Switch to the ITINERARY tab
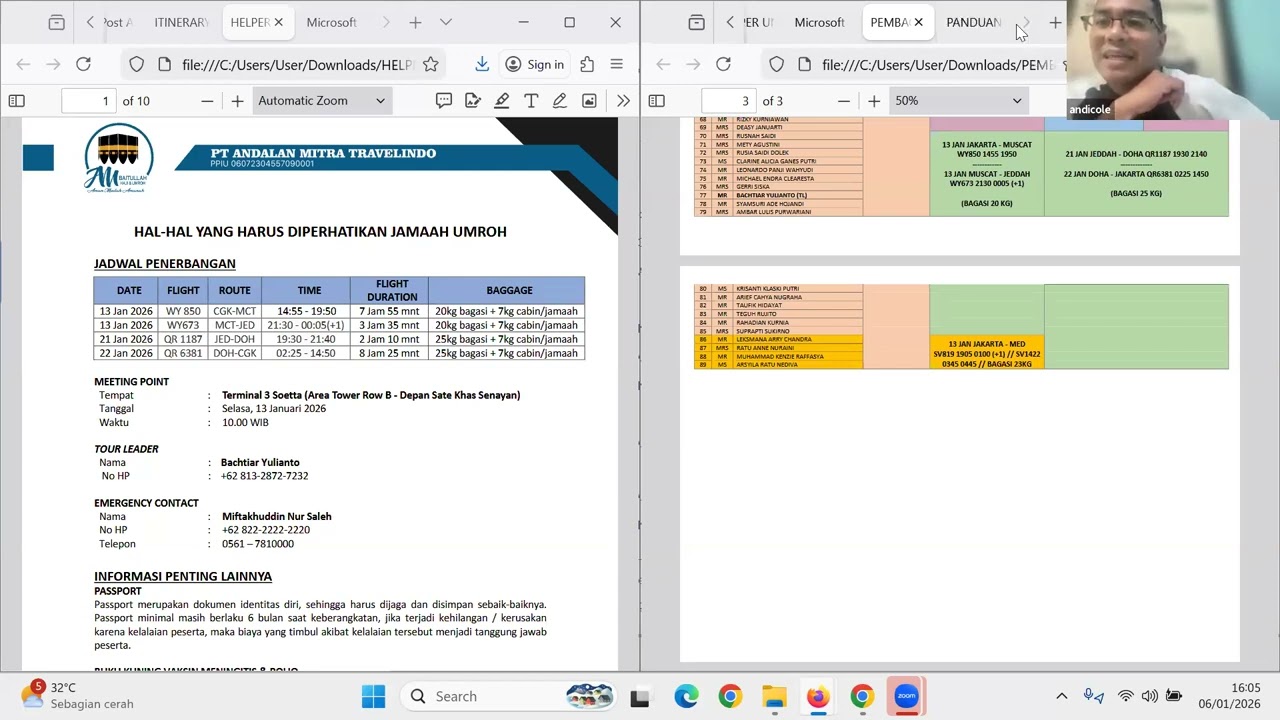This screenshot has width=1280, height=720. (181, 22)
